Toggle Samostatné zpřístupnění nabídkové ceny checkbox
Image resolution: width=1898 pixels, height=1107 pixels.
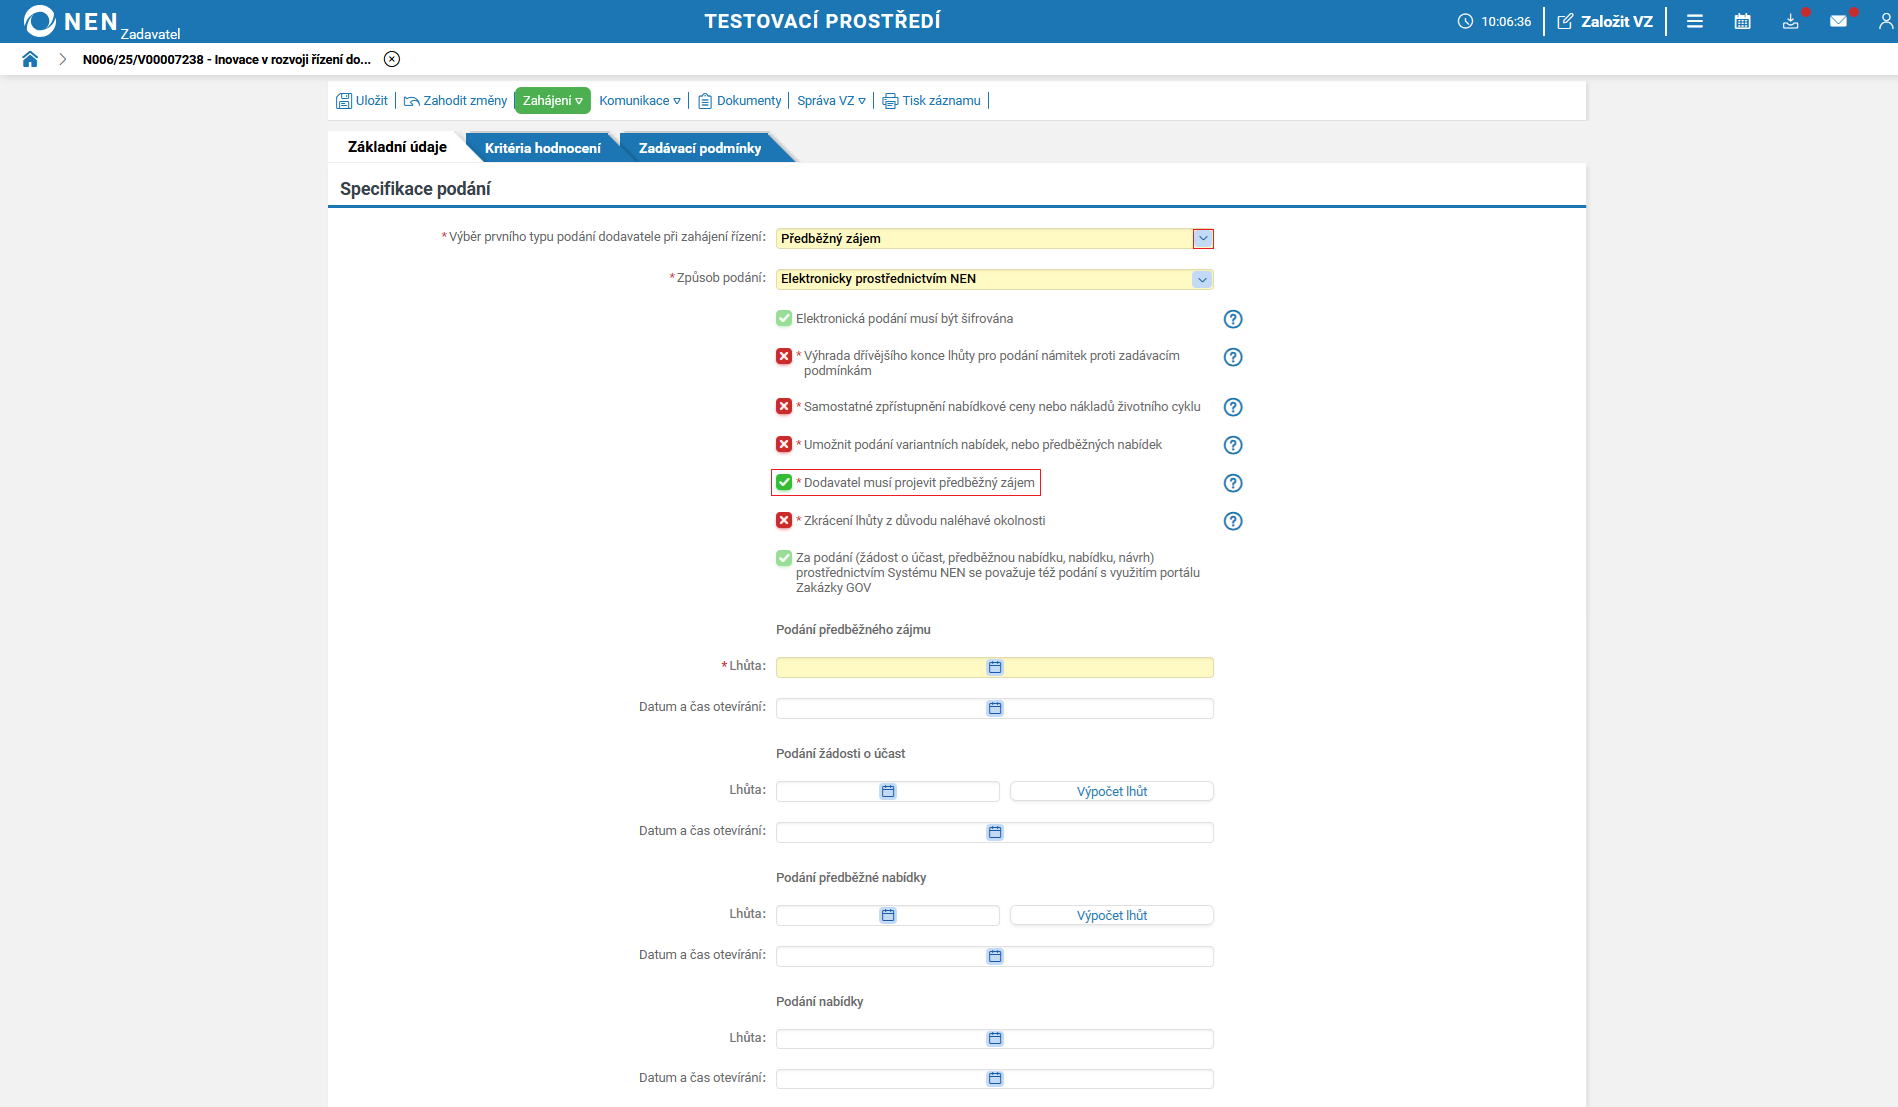(784, 406)
